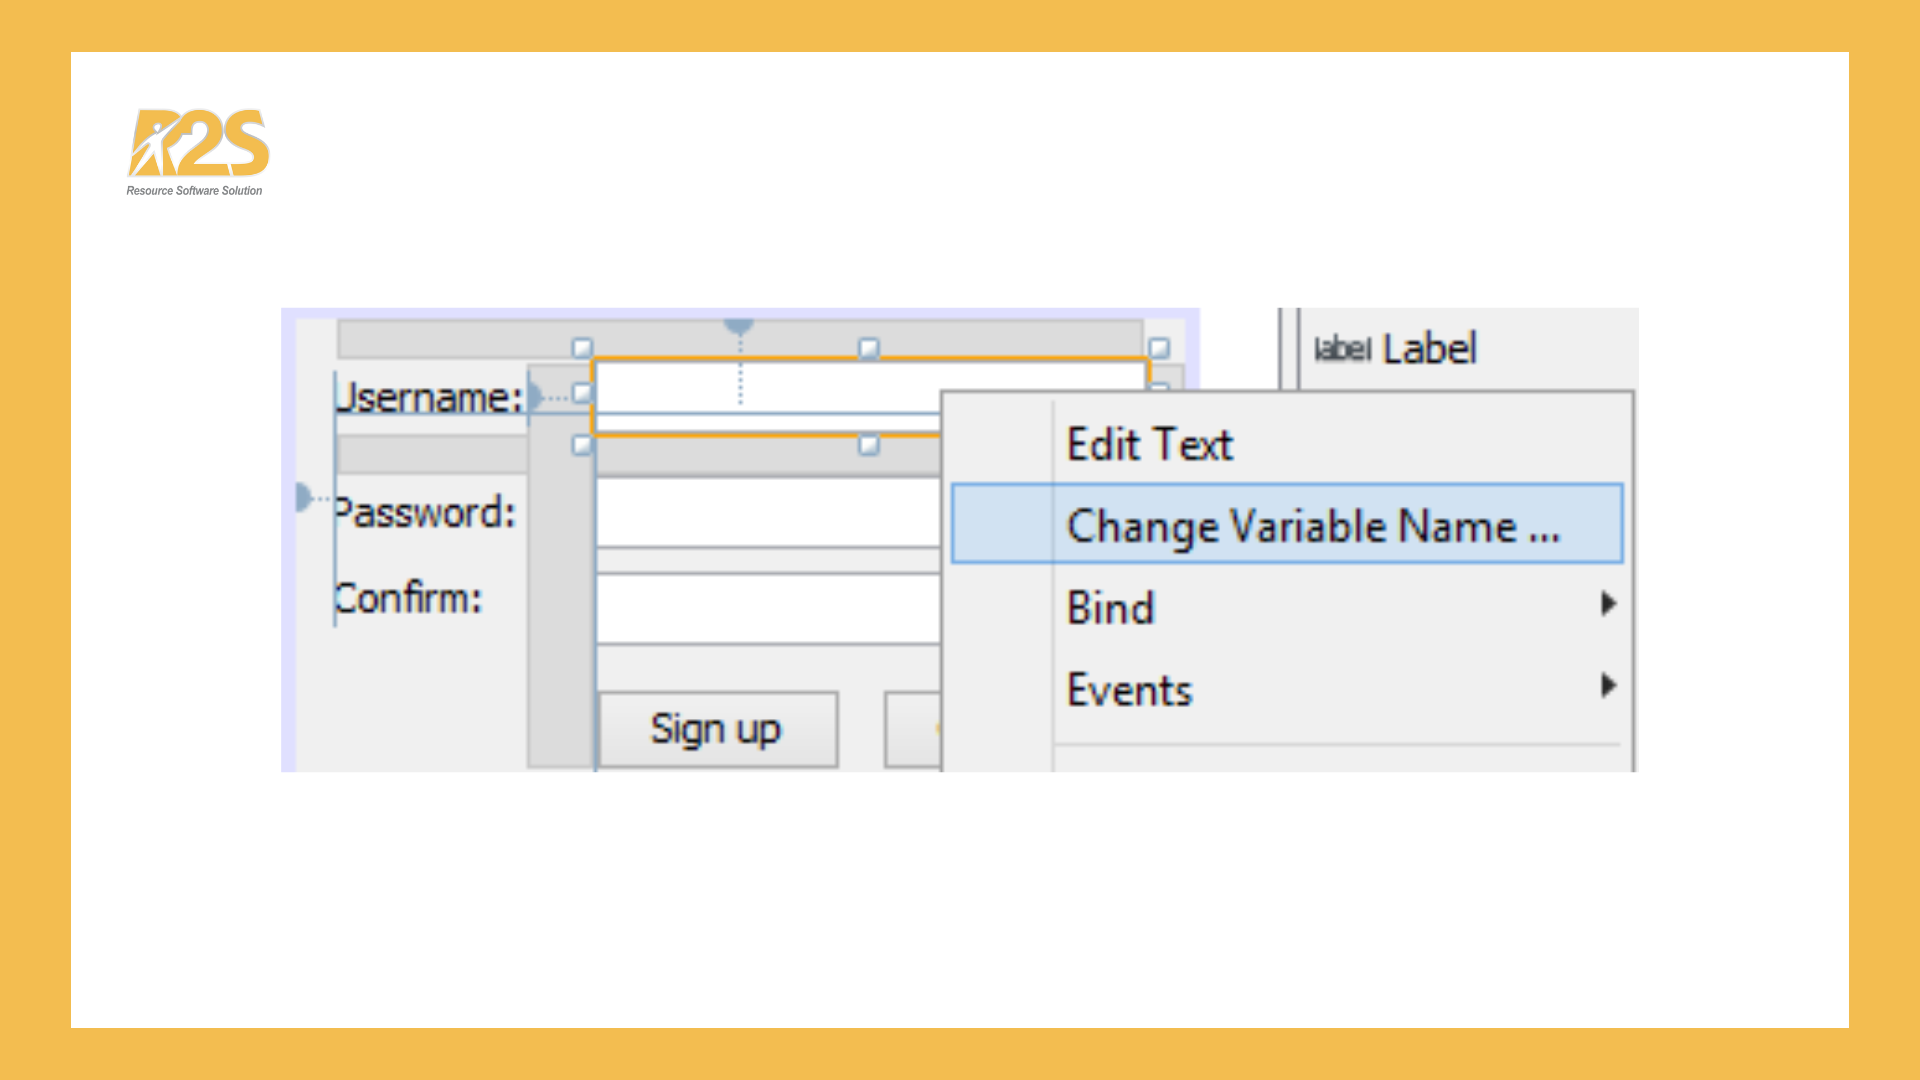This screenshot has width=1920, height=1080.
Task: Click the partially hidden button beside Sign up
Action: (912, 730)
